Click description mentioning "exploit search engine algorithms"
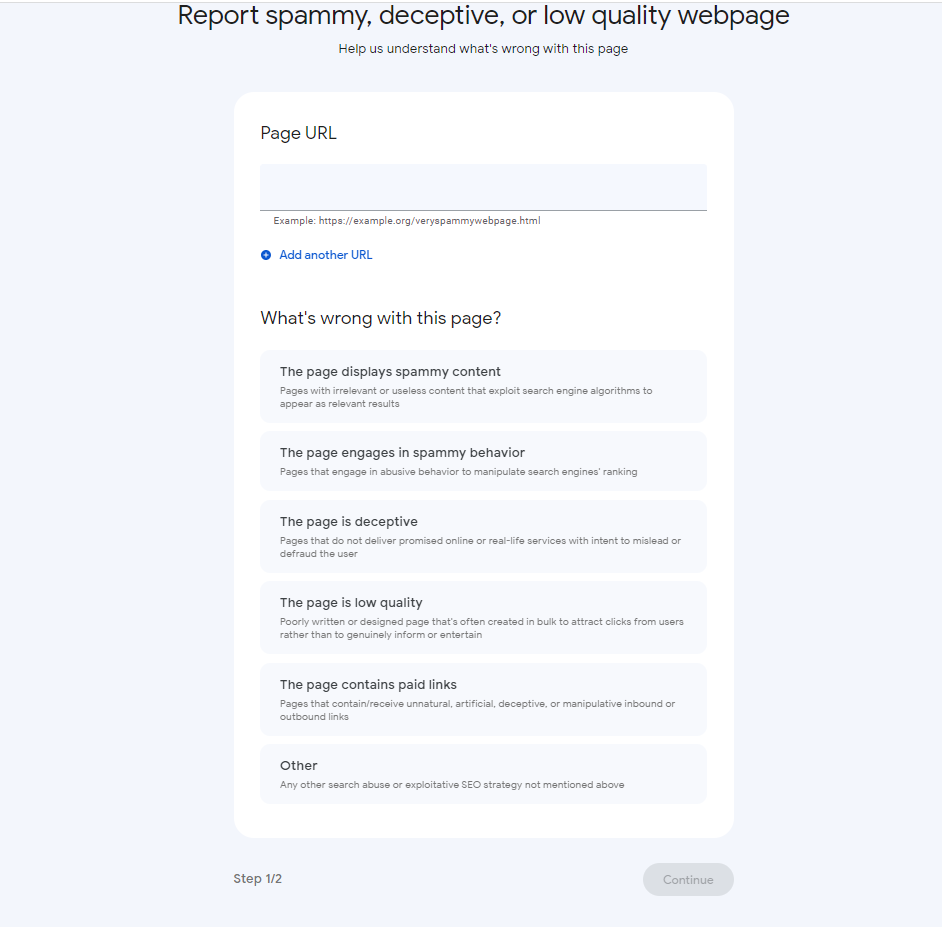Screen dimensions: 942x927 [466, 397]
